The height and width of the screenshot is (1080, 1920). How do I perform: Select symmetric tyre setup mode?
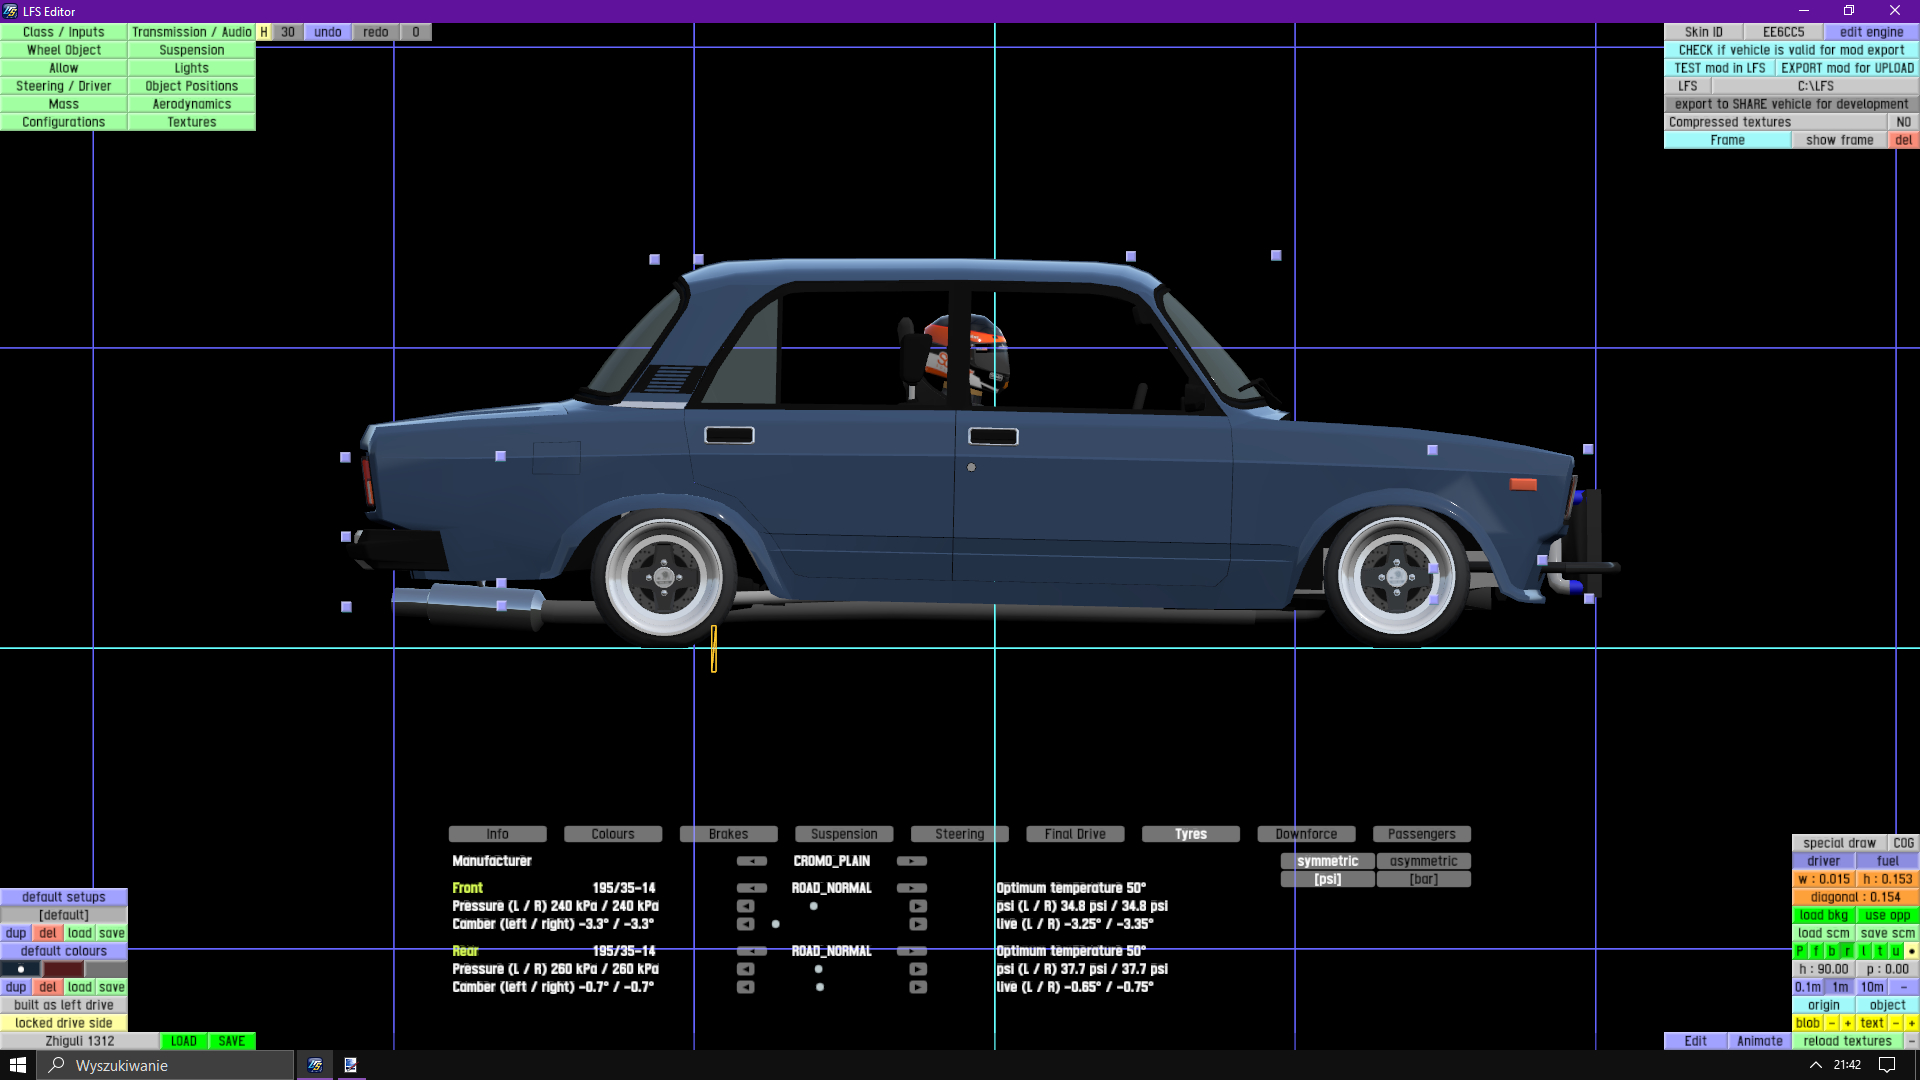1327,861
